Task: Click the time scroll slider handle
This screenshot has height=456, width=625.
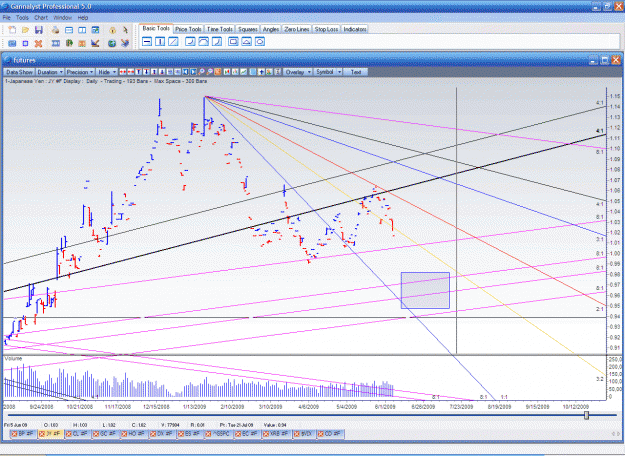Action: point(586,415)
